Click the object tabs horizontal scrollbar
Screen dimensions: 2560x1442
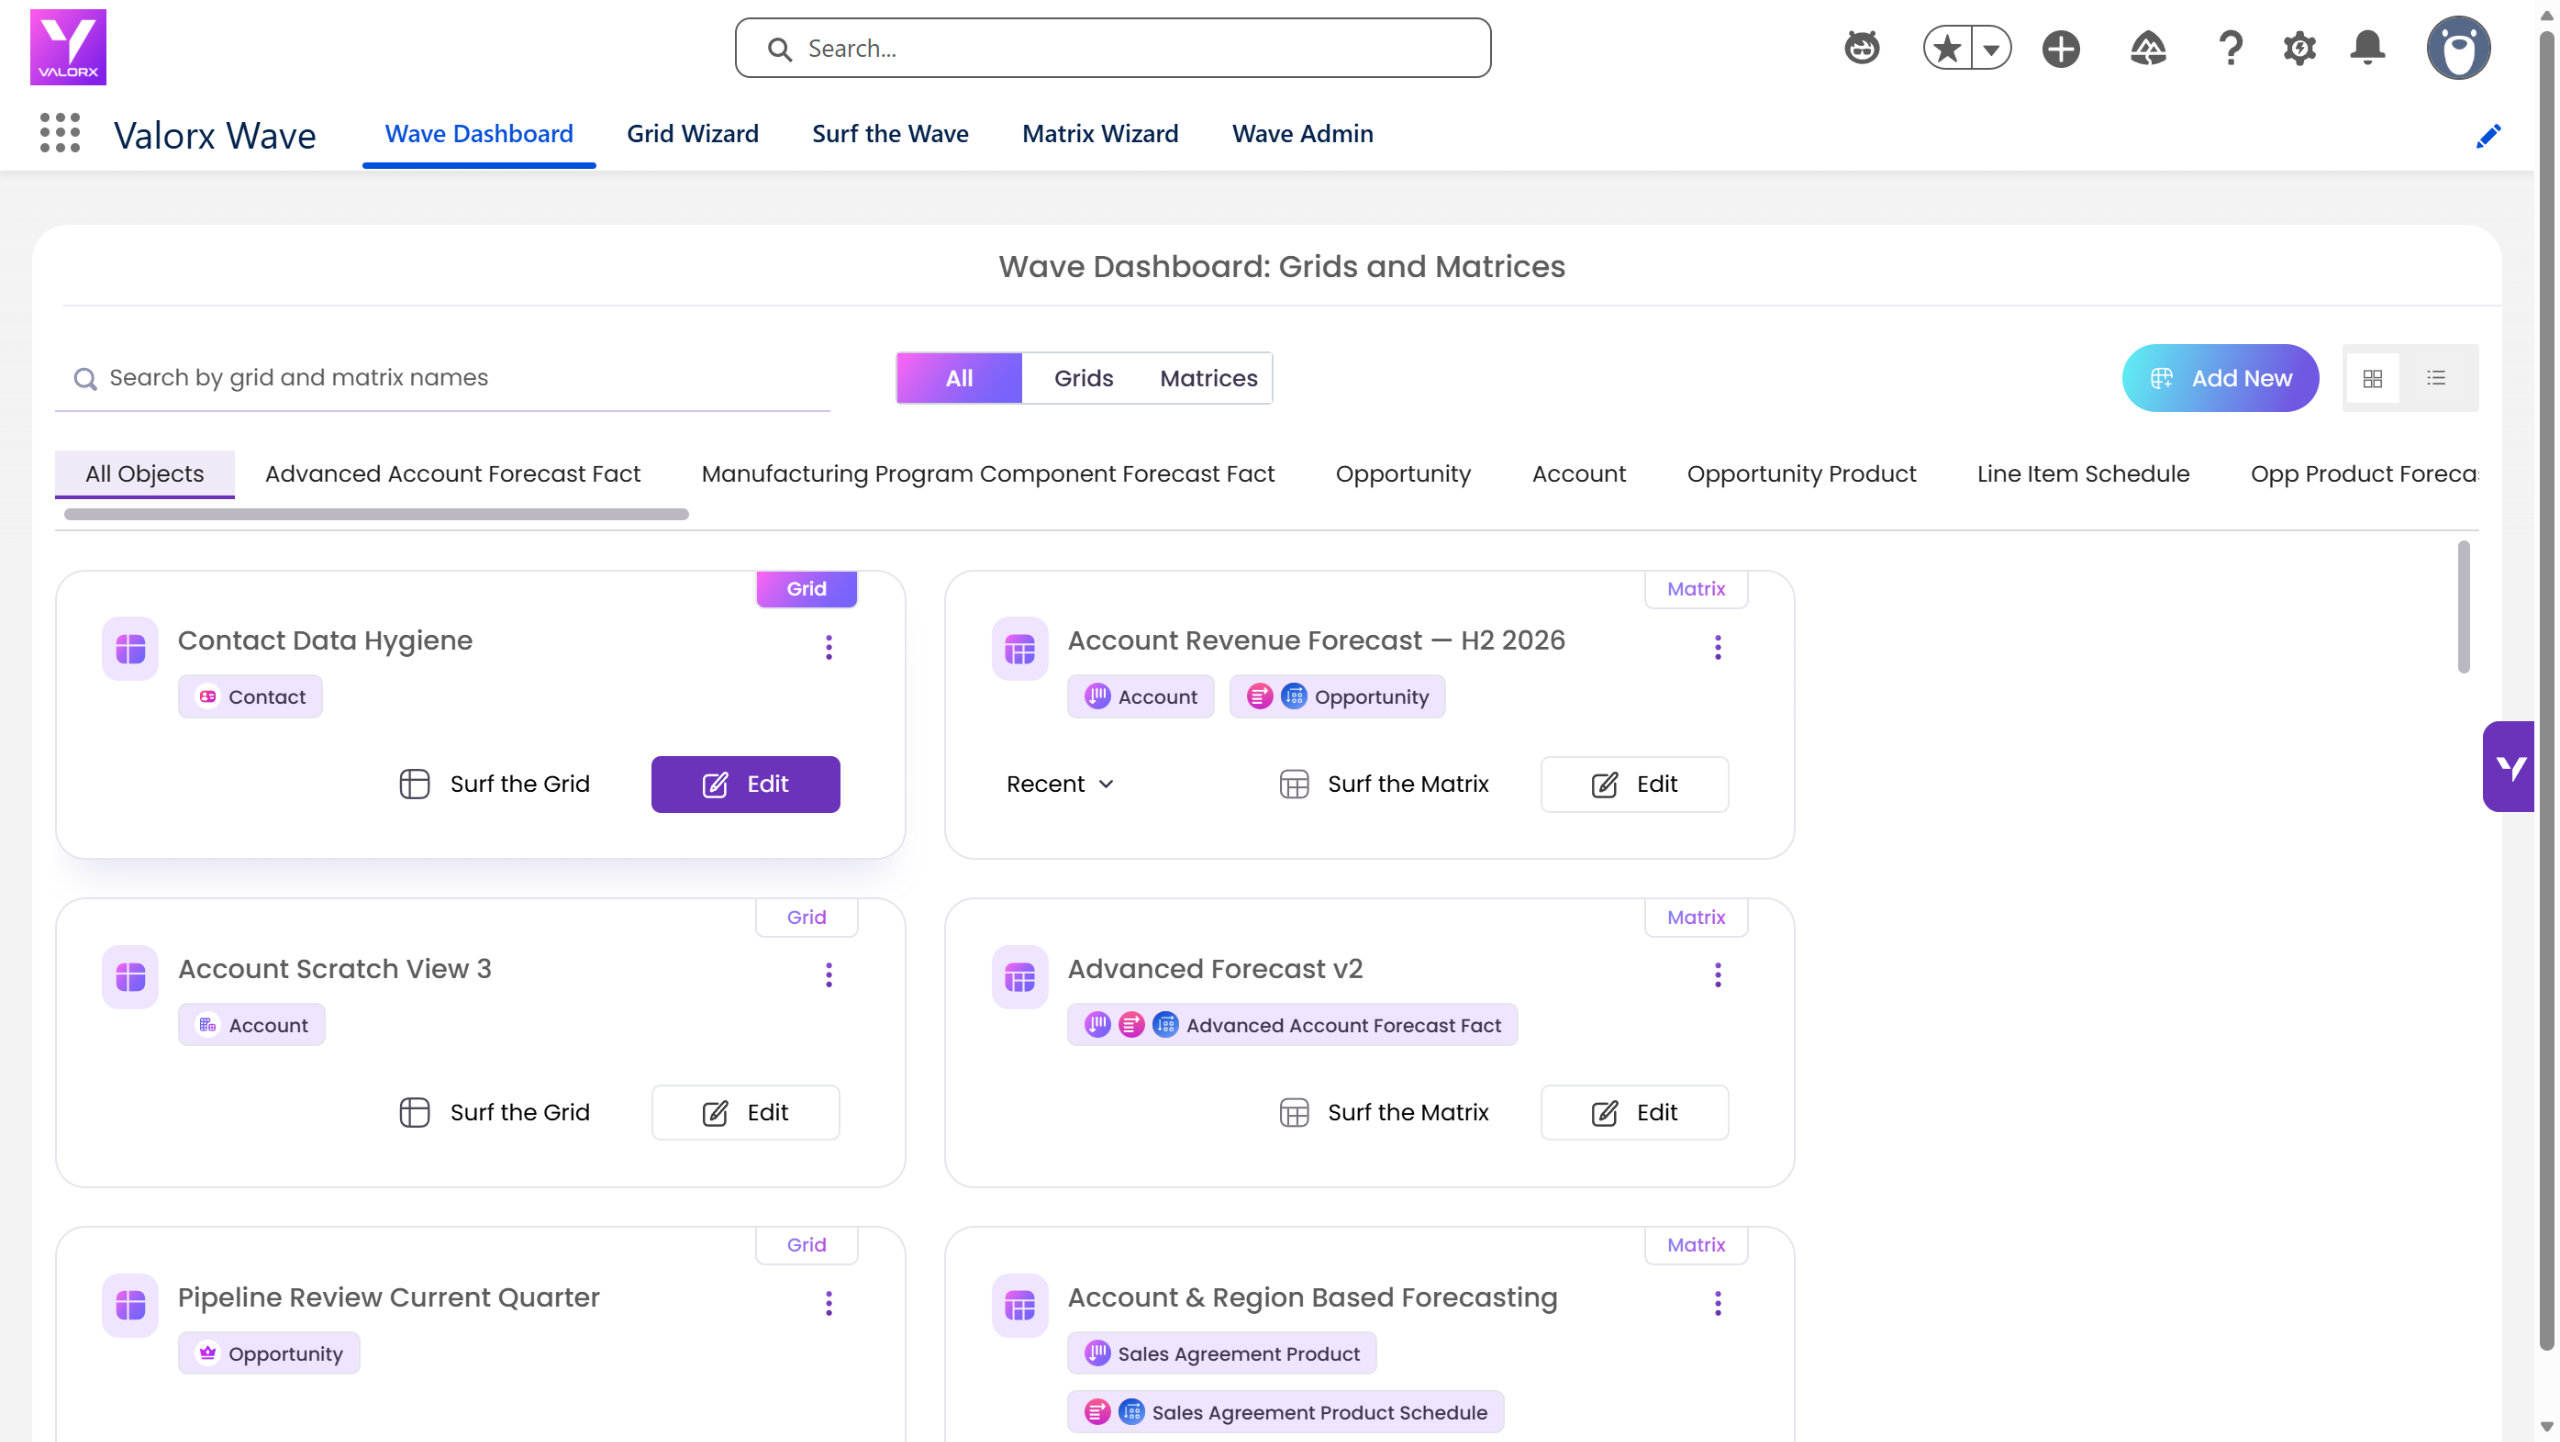pos(376,514)
